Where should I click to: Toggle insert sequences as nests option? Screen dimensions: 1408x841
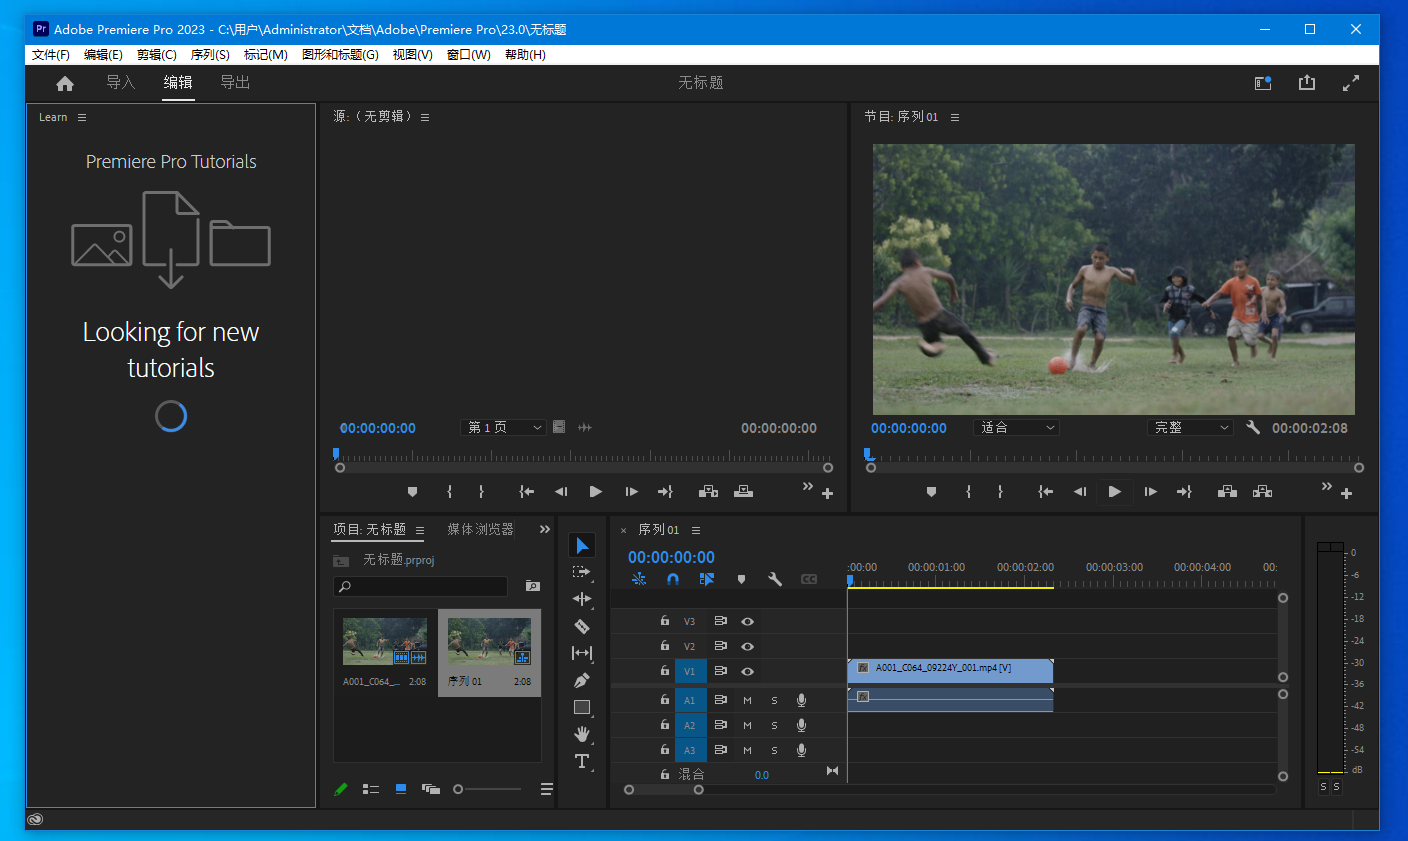click(x=639, y=579)
